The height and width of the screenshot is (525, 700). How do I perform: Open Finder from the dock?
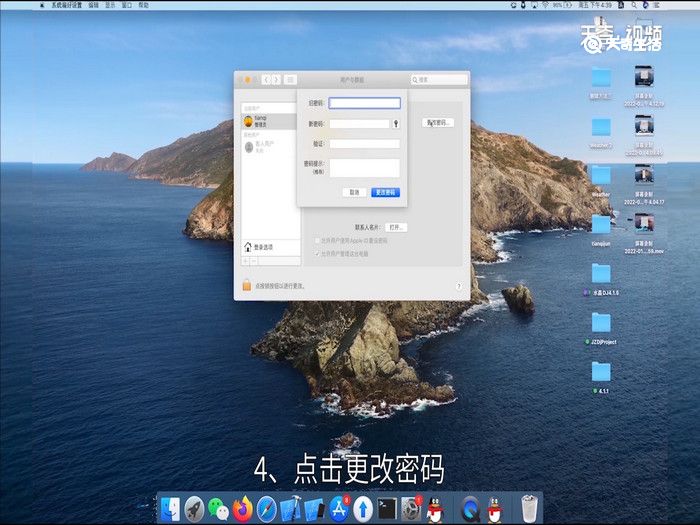click(170, 509)
